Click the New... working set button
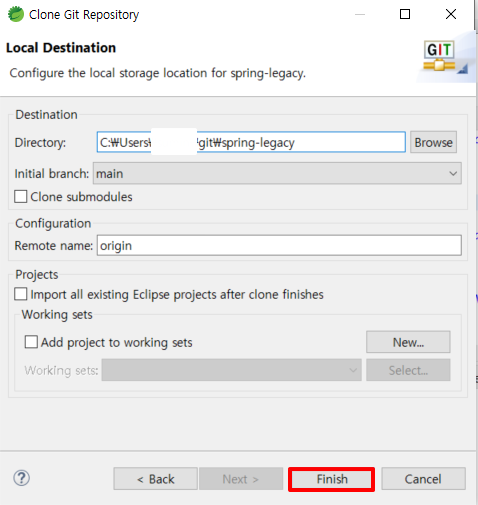The width and height of the screenshot is (478, 505). click(x=408, y=342)
